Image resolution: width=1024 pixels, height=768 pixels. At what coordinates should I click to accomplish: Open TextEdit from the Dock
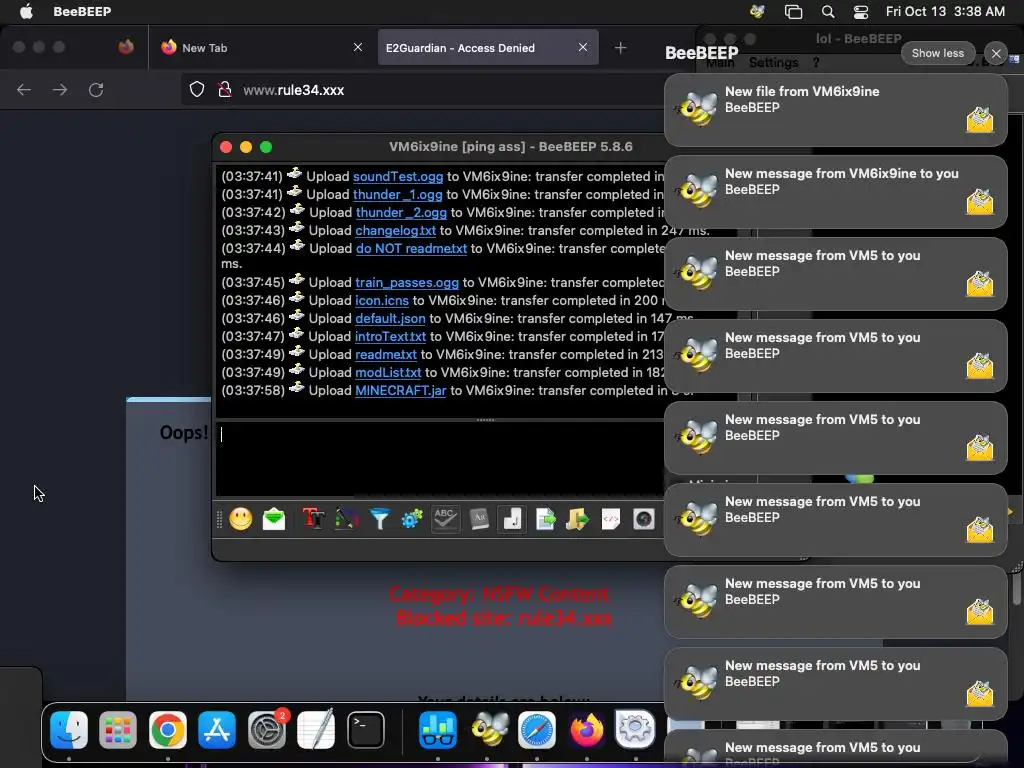click(316, 729)
